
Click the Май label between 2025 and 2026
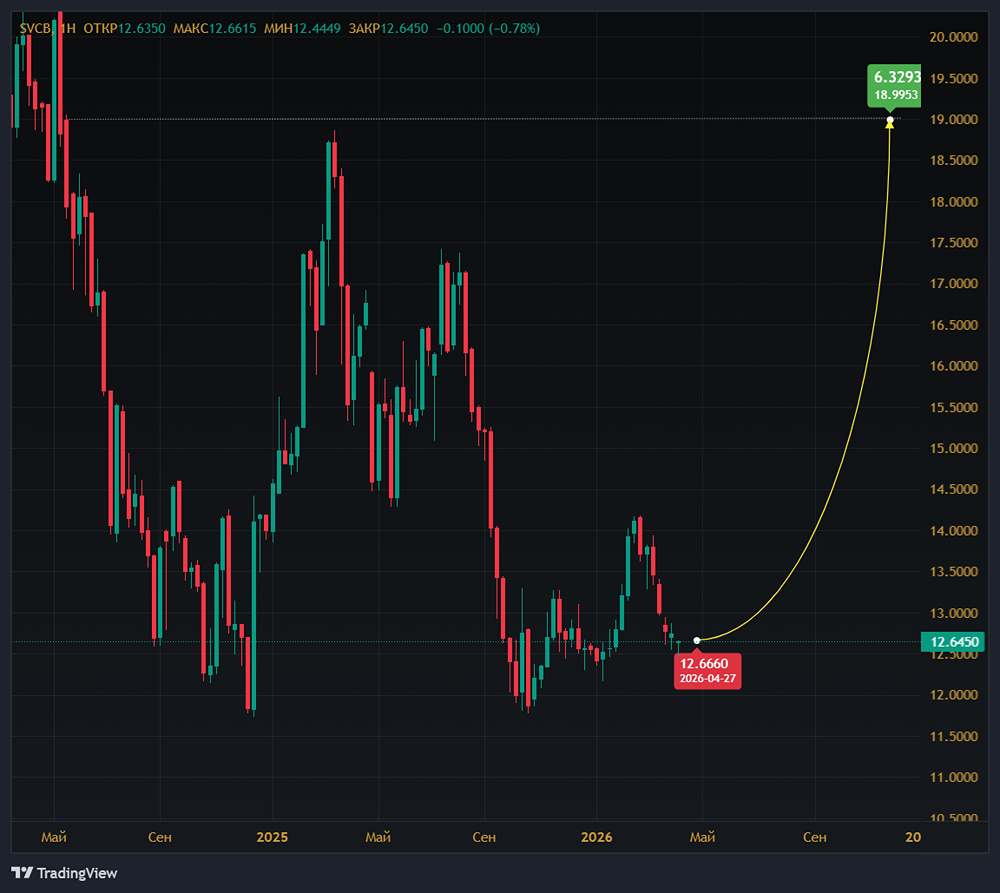[378, 837]
